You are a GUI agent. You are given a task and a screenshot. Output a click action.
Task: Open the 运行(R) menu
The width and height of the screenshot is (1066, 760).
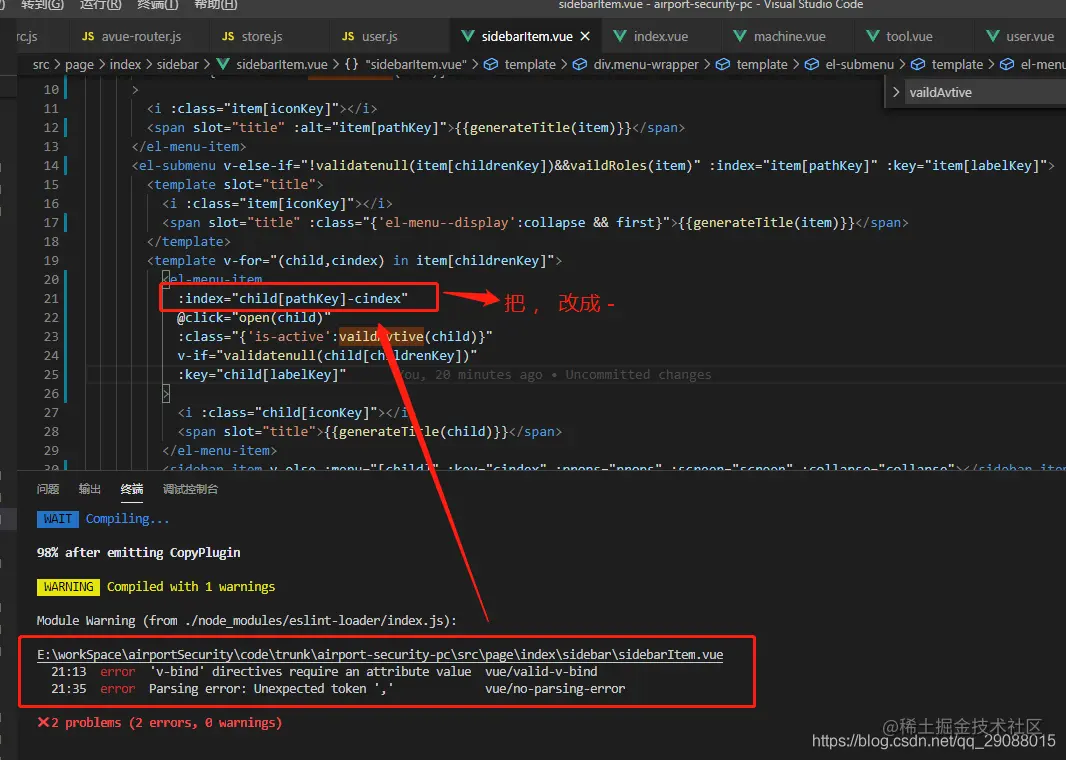point(101,5)
